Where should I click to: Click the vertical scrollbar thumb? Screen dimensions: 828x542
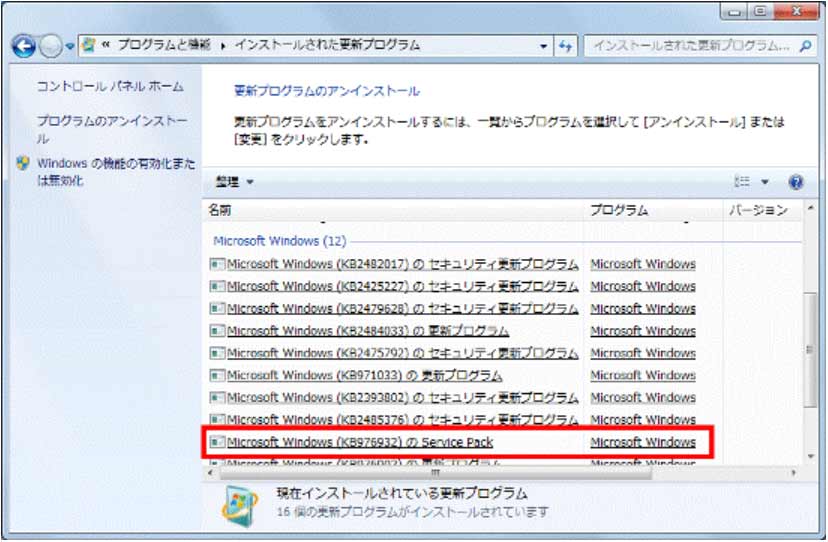(810, 350)
